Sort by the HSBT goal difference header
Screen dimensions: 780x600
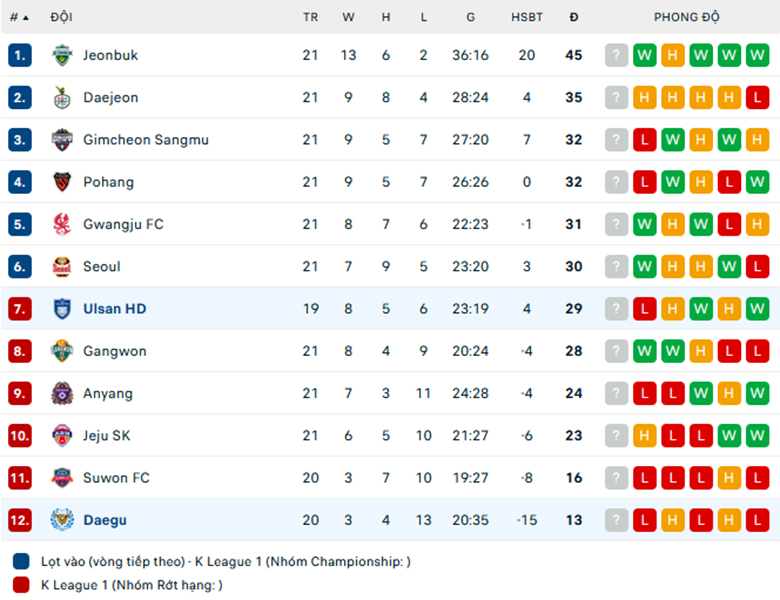coord(527,17)
